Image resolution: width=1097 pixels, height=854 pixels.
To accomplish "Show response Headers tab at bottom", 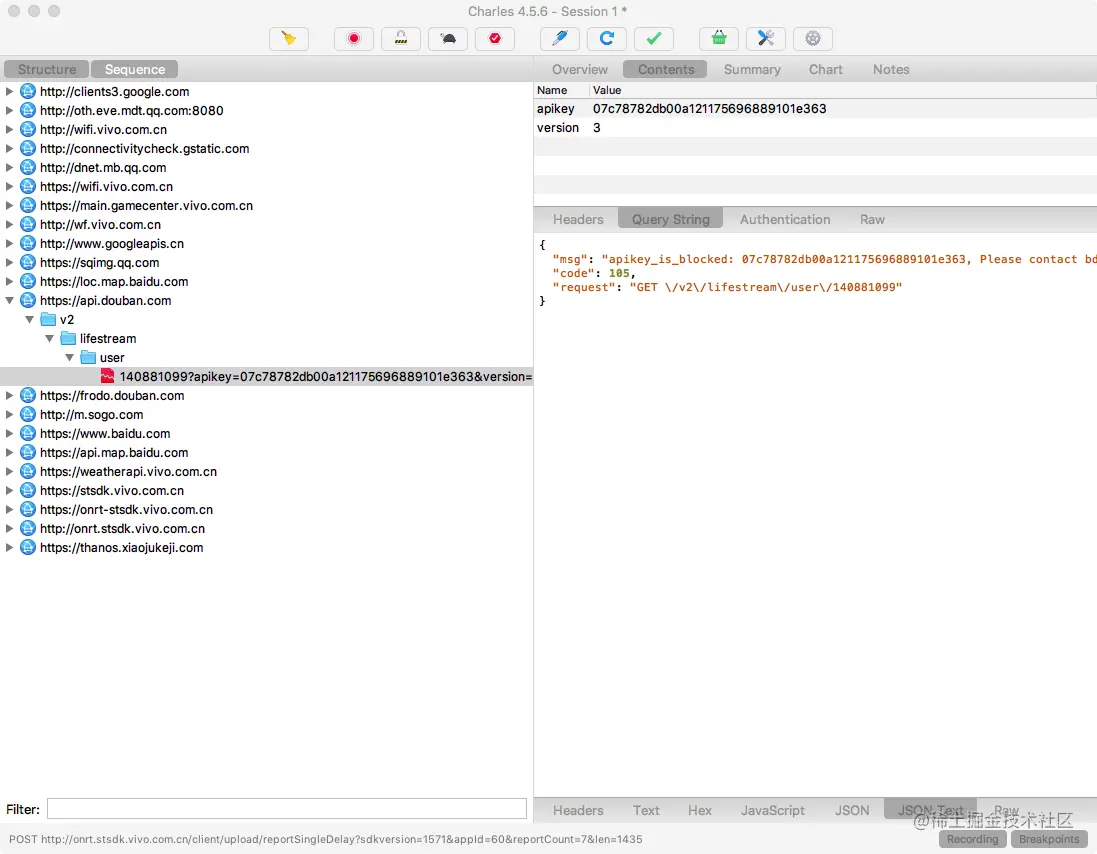I will [578, 810].
